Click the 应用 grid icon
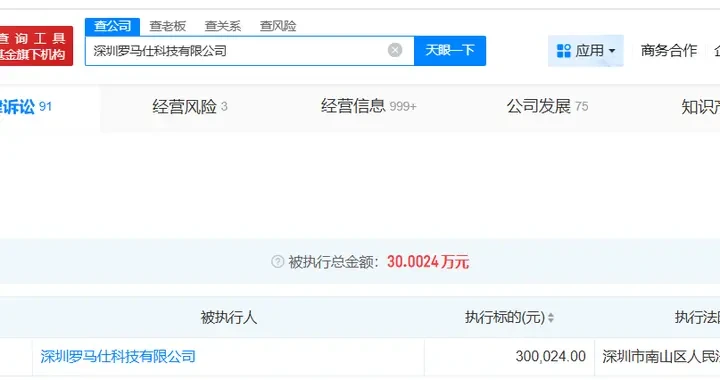 [563, 50]
